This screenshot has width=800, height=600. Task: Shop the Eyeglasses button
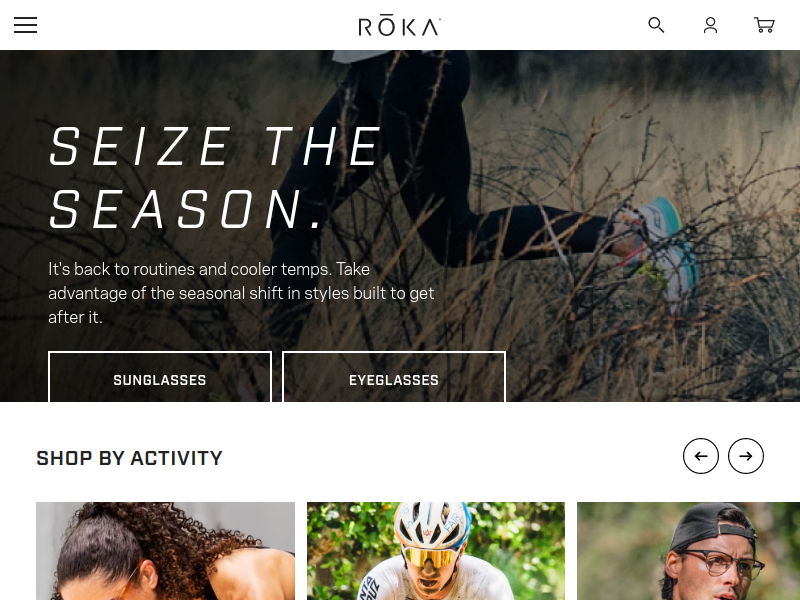[394, 377]
